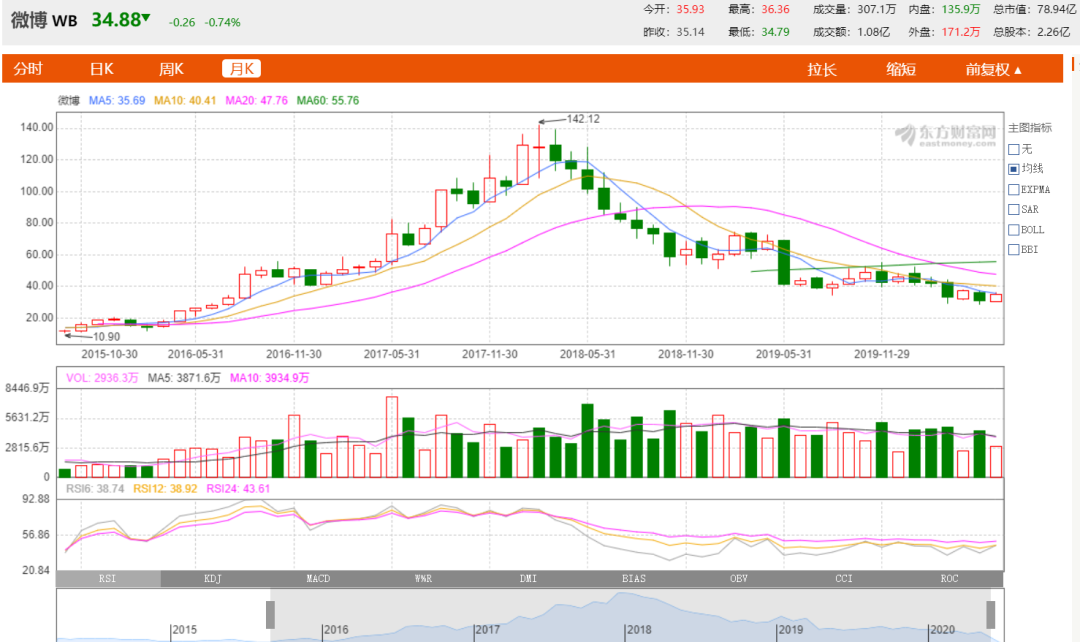Click the current price 34.88
The height and width of the screenshot is (642, 1080).
(x=116, y=20)
